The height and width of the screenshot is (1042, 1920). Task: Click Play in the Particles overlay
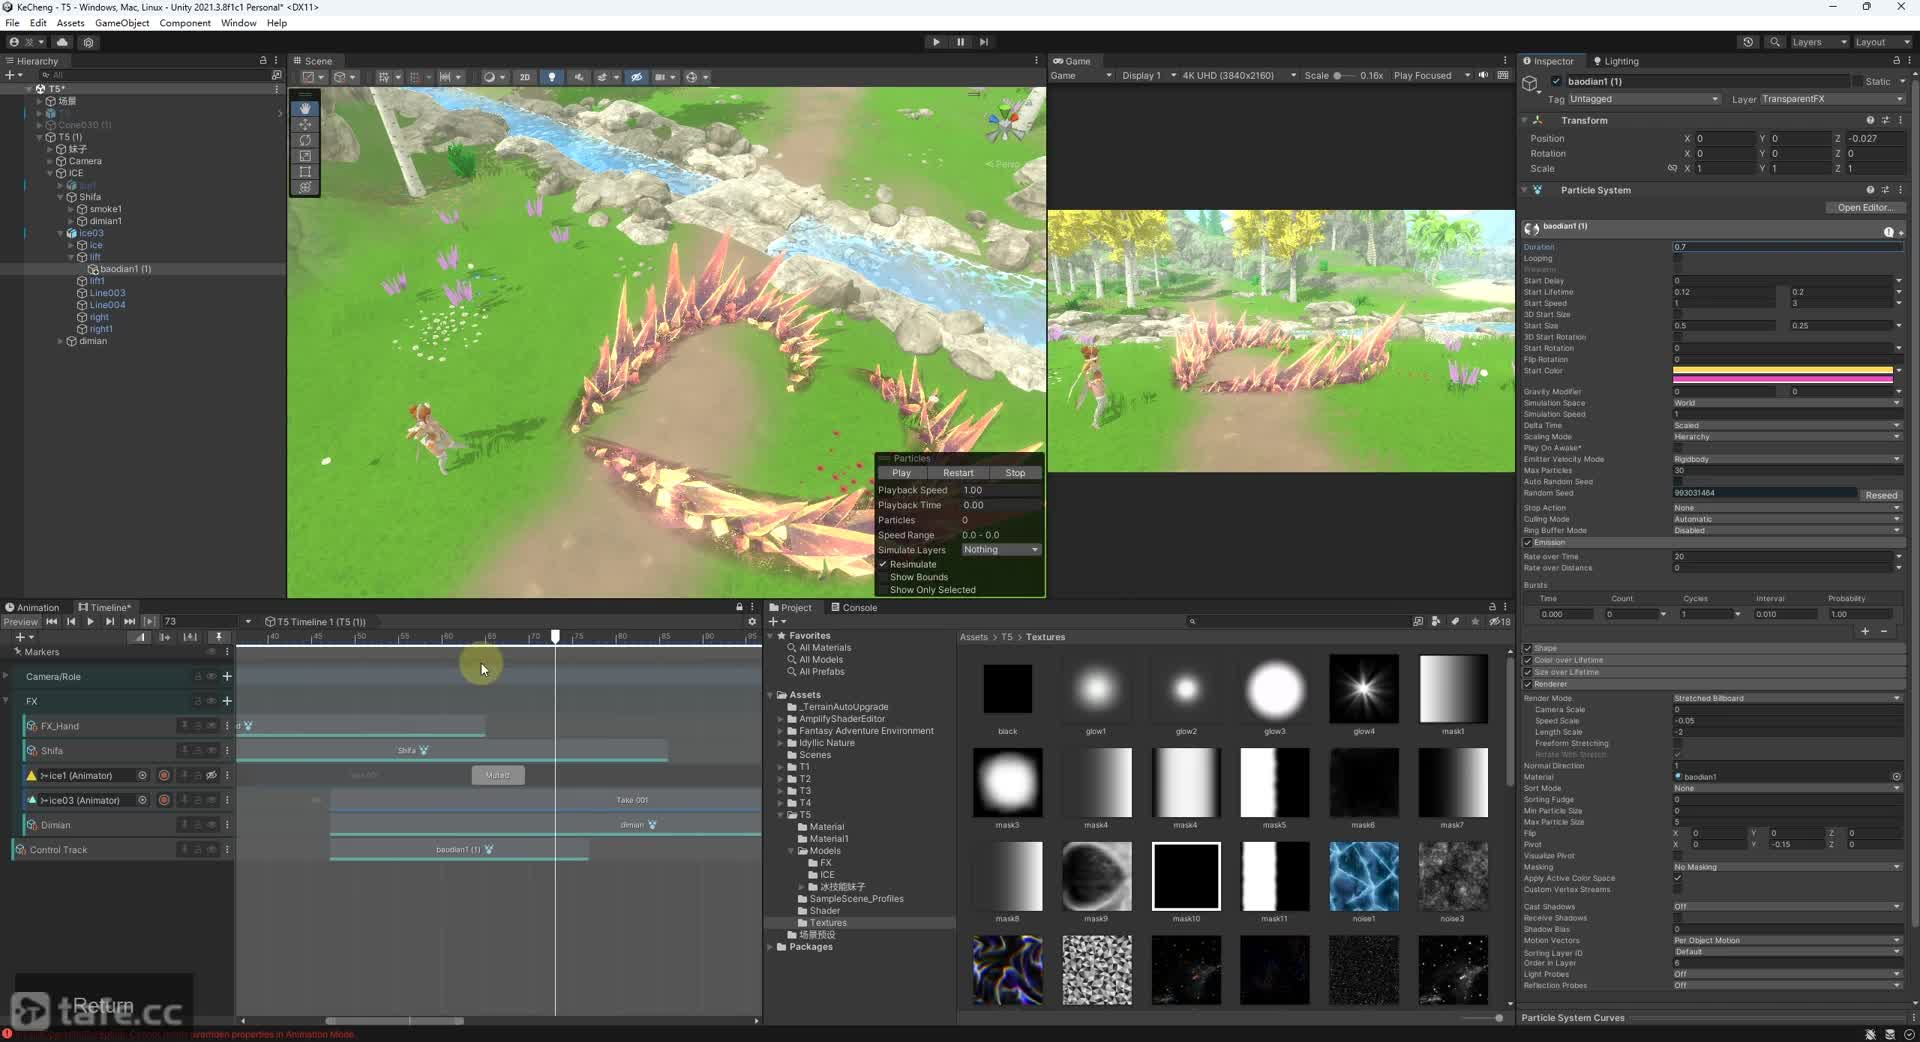click(901, 473)
